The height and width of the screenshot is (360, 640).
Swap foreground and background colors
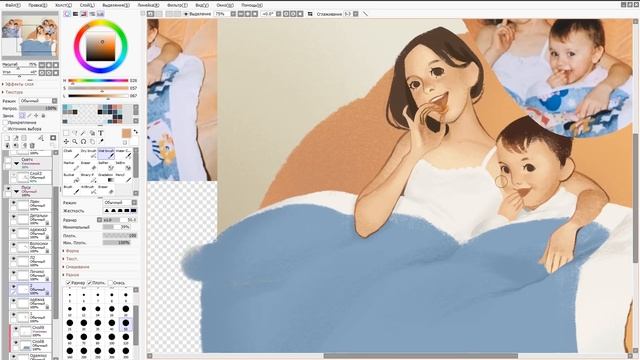click(136, 132)
